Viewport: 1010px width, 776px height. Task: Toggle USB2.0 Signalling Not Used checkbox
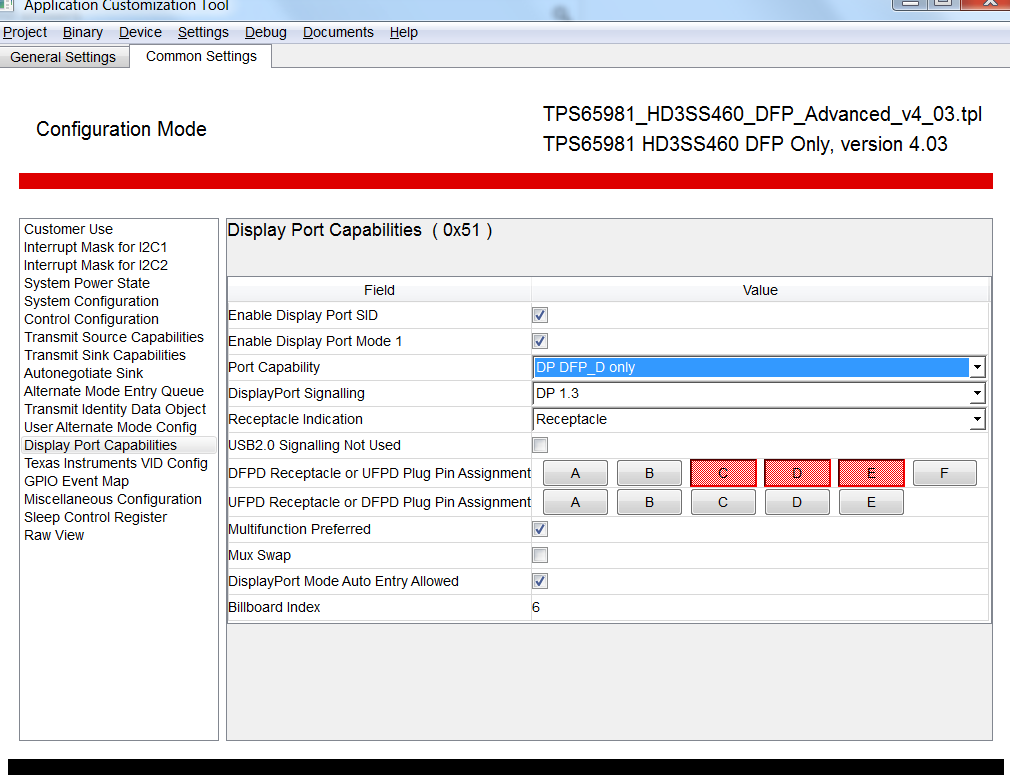(x=540, y=445)
